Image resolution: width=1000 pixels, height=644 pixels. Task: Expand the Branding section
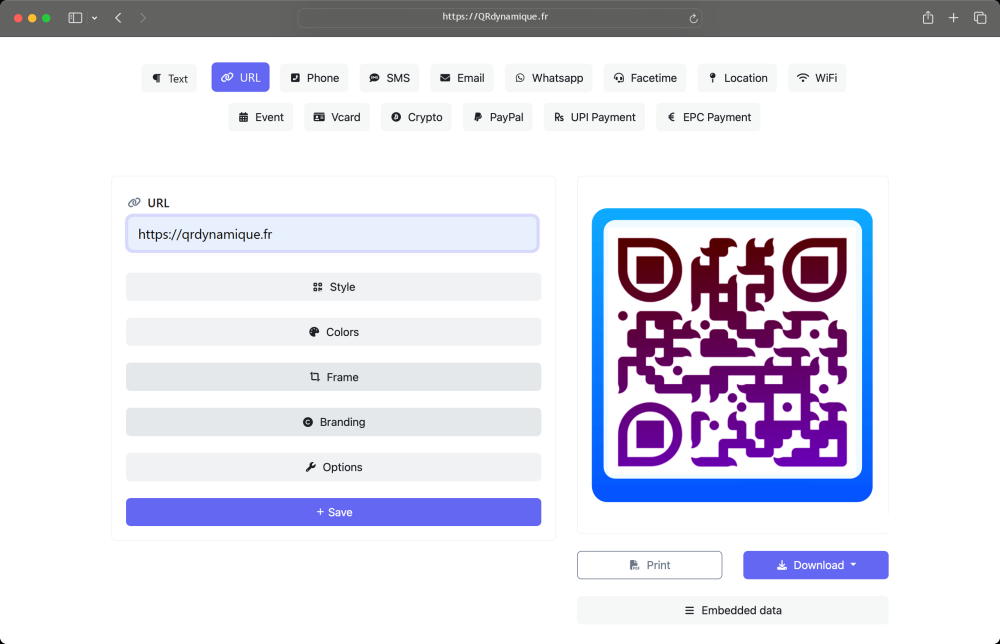[334, 422]
